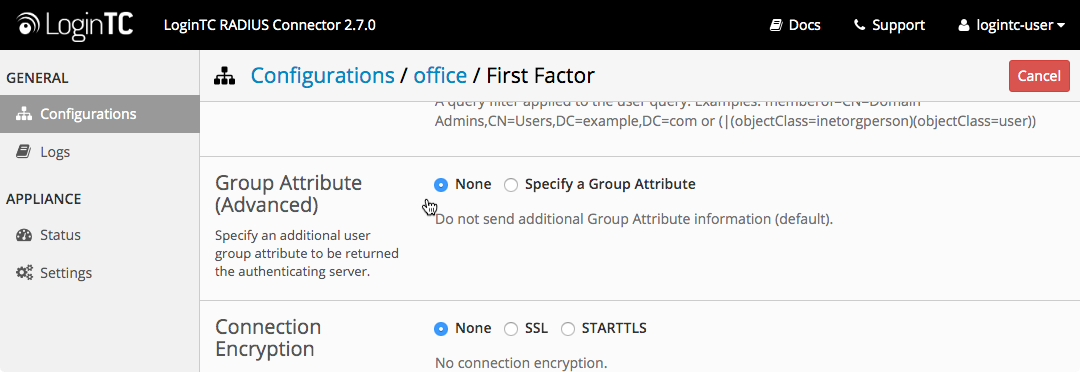Select None for Connection Encryption
This screenshot has width=1080, height=372.
pyautogui.click(x=441, y=329)
